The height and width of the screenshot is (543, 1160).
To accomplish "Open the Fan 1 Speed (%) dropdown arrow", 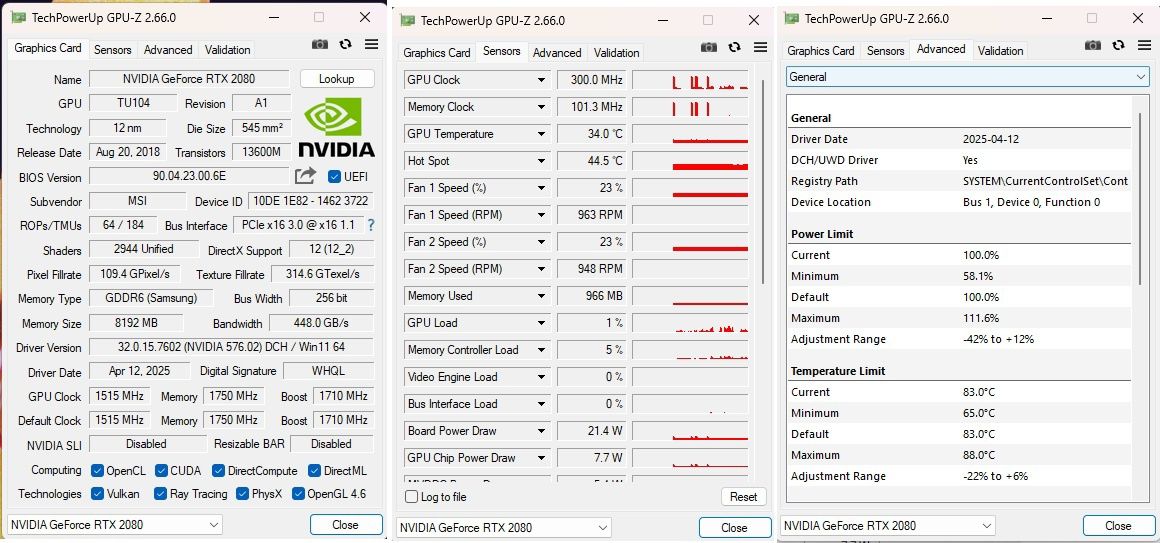I will pos(541,188).
